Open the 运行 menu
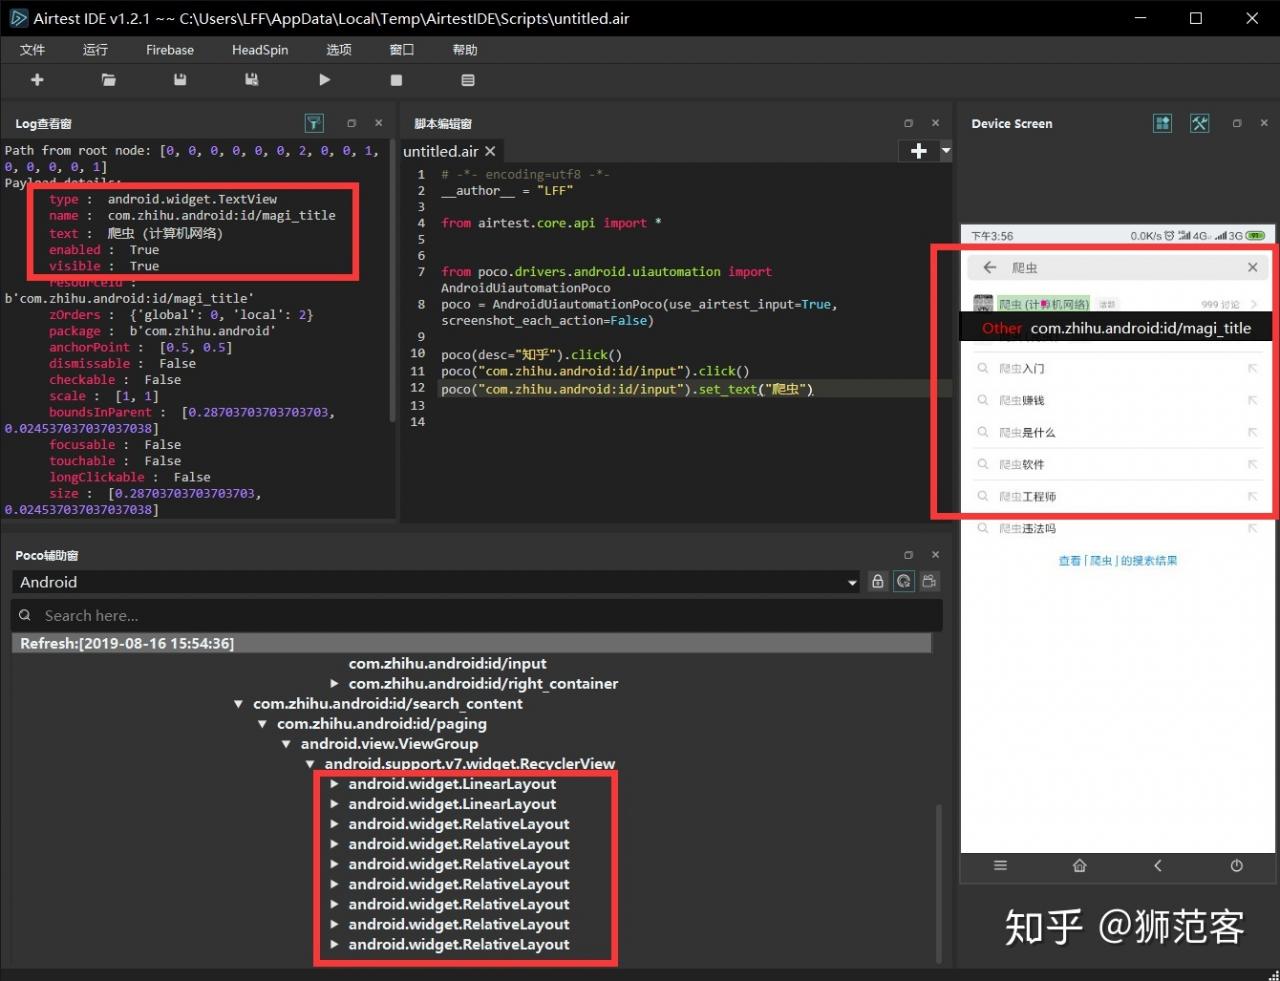This screenshot has height=981, width=1280. point(95,50)
